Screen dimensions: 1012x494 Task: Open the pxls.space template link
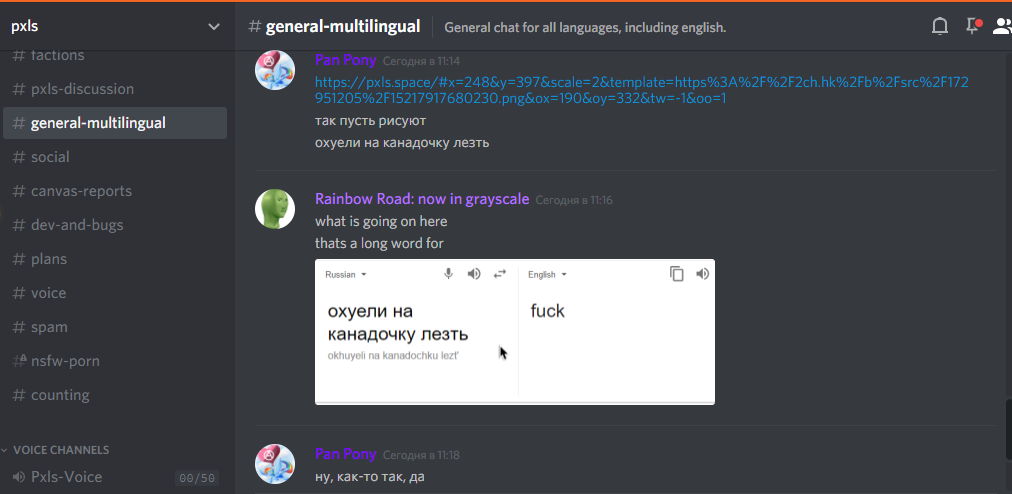(x=642, y=90)
